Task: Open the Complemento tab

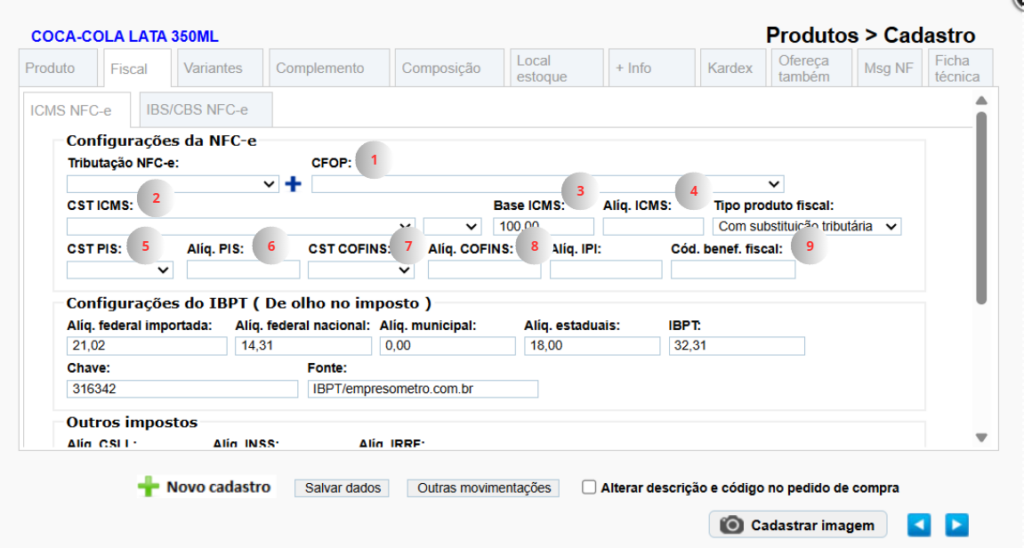Action: [329, 68]
